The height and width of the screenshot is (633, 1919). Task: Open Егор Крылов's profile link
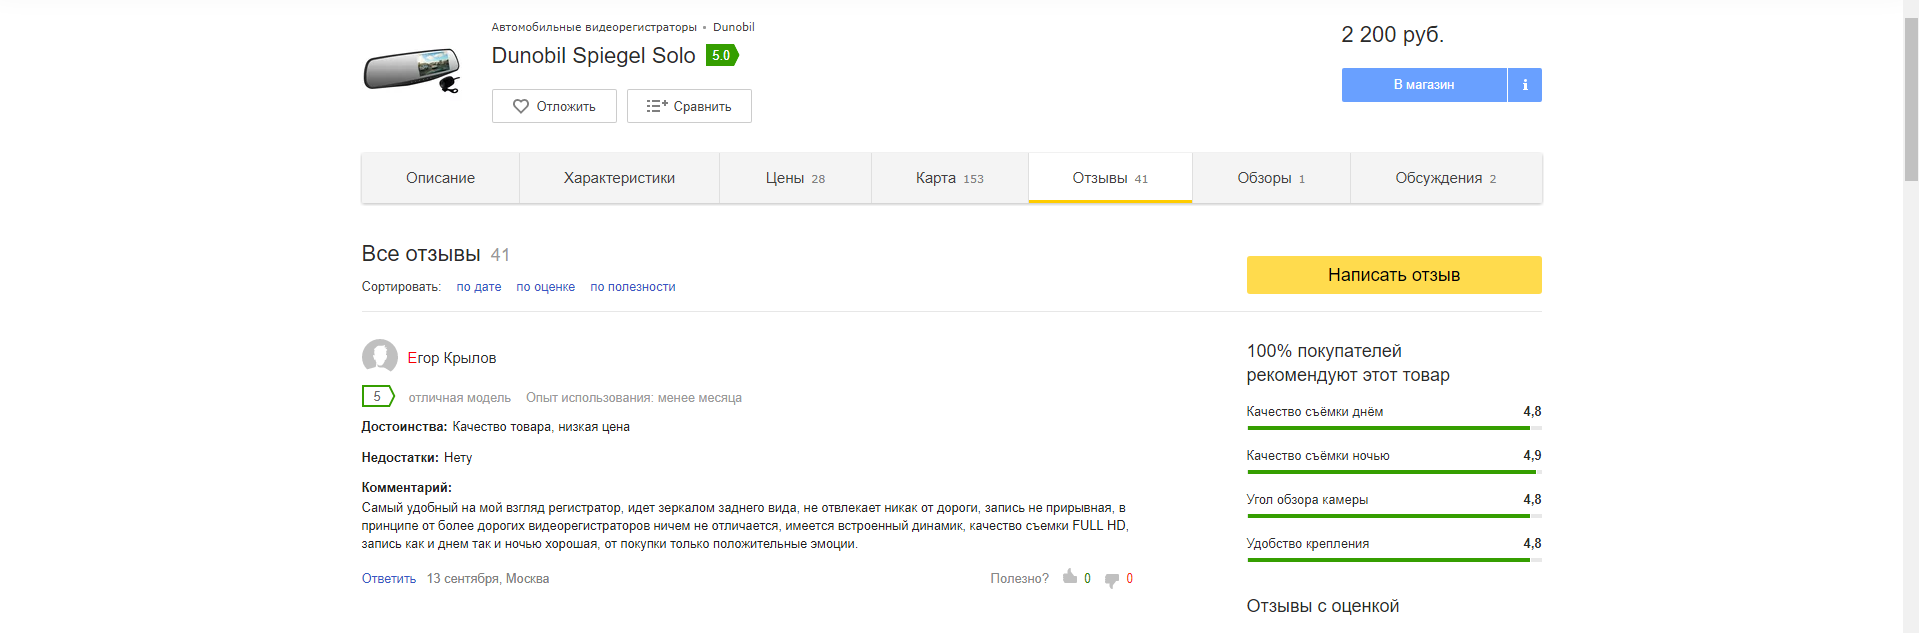coord(452,358)
